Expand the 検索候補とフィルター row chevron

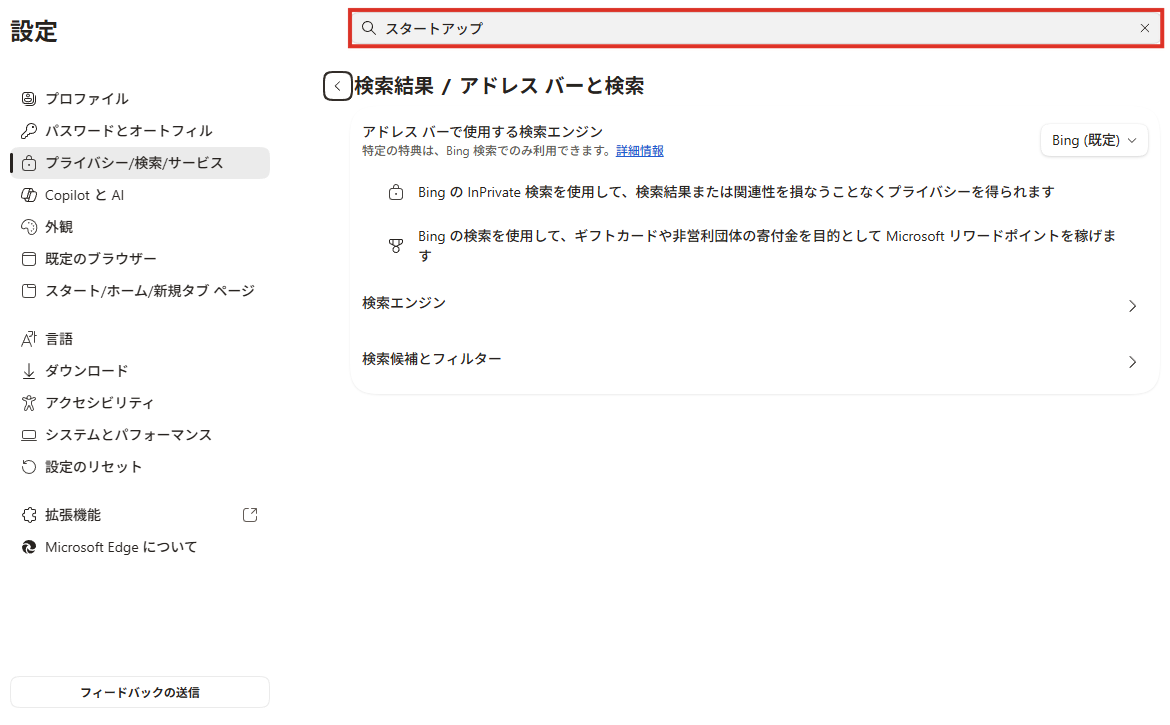tap(1133, 362)
